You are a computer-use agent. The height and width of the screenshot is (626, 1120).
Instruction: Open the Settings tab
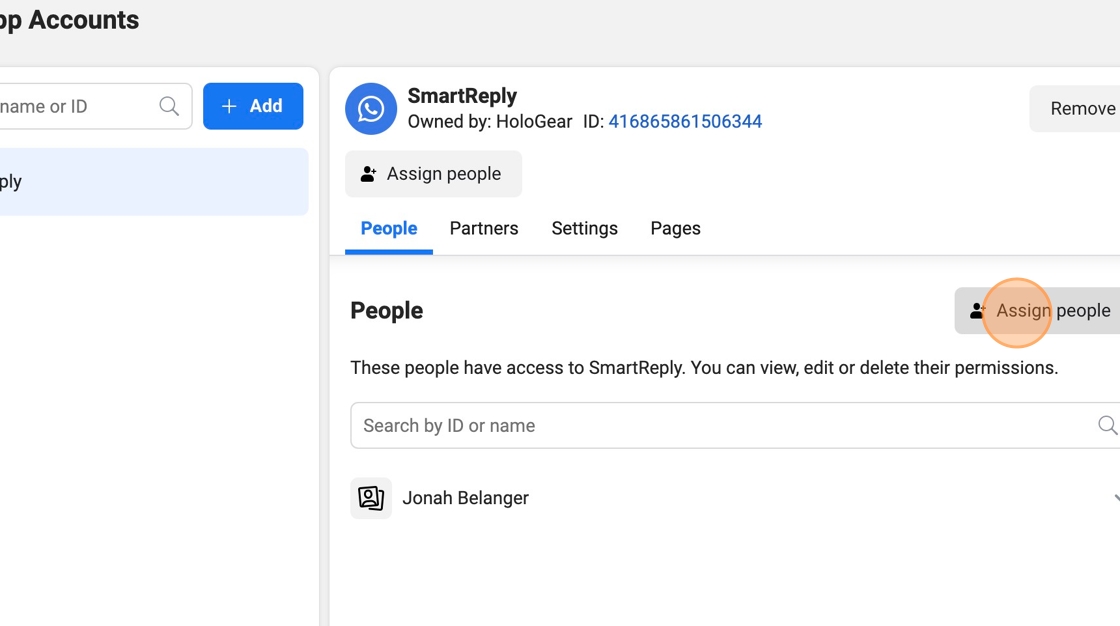(x=584, y=229)
